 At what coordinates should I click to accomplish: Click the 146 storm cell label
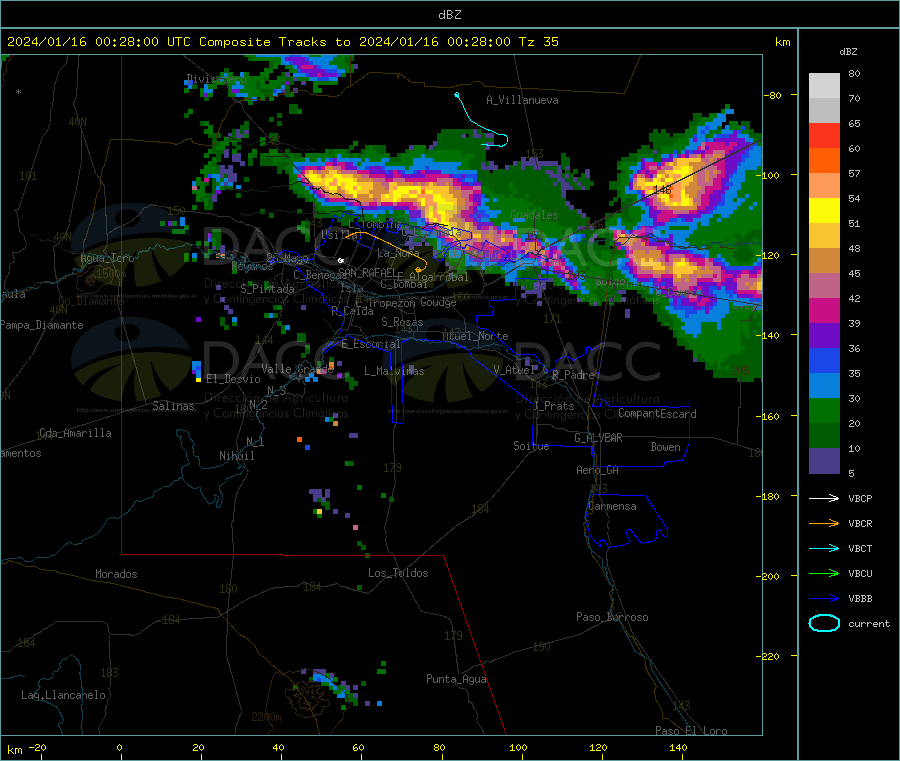[662, 189]
